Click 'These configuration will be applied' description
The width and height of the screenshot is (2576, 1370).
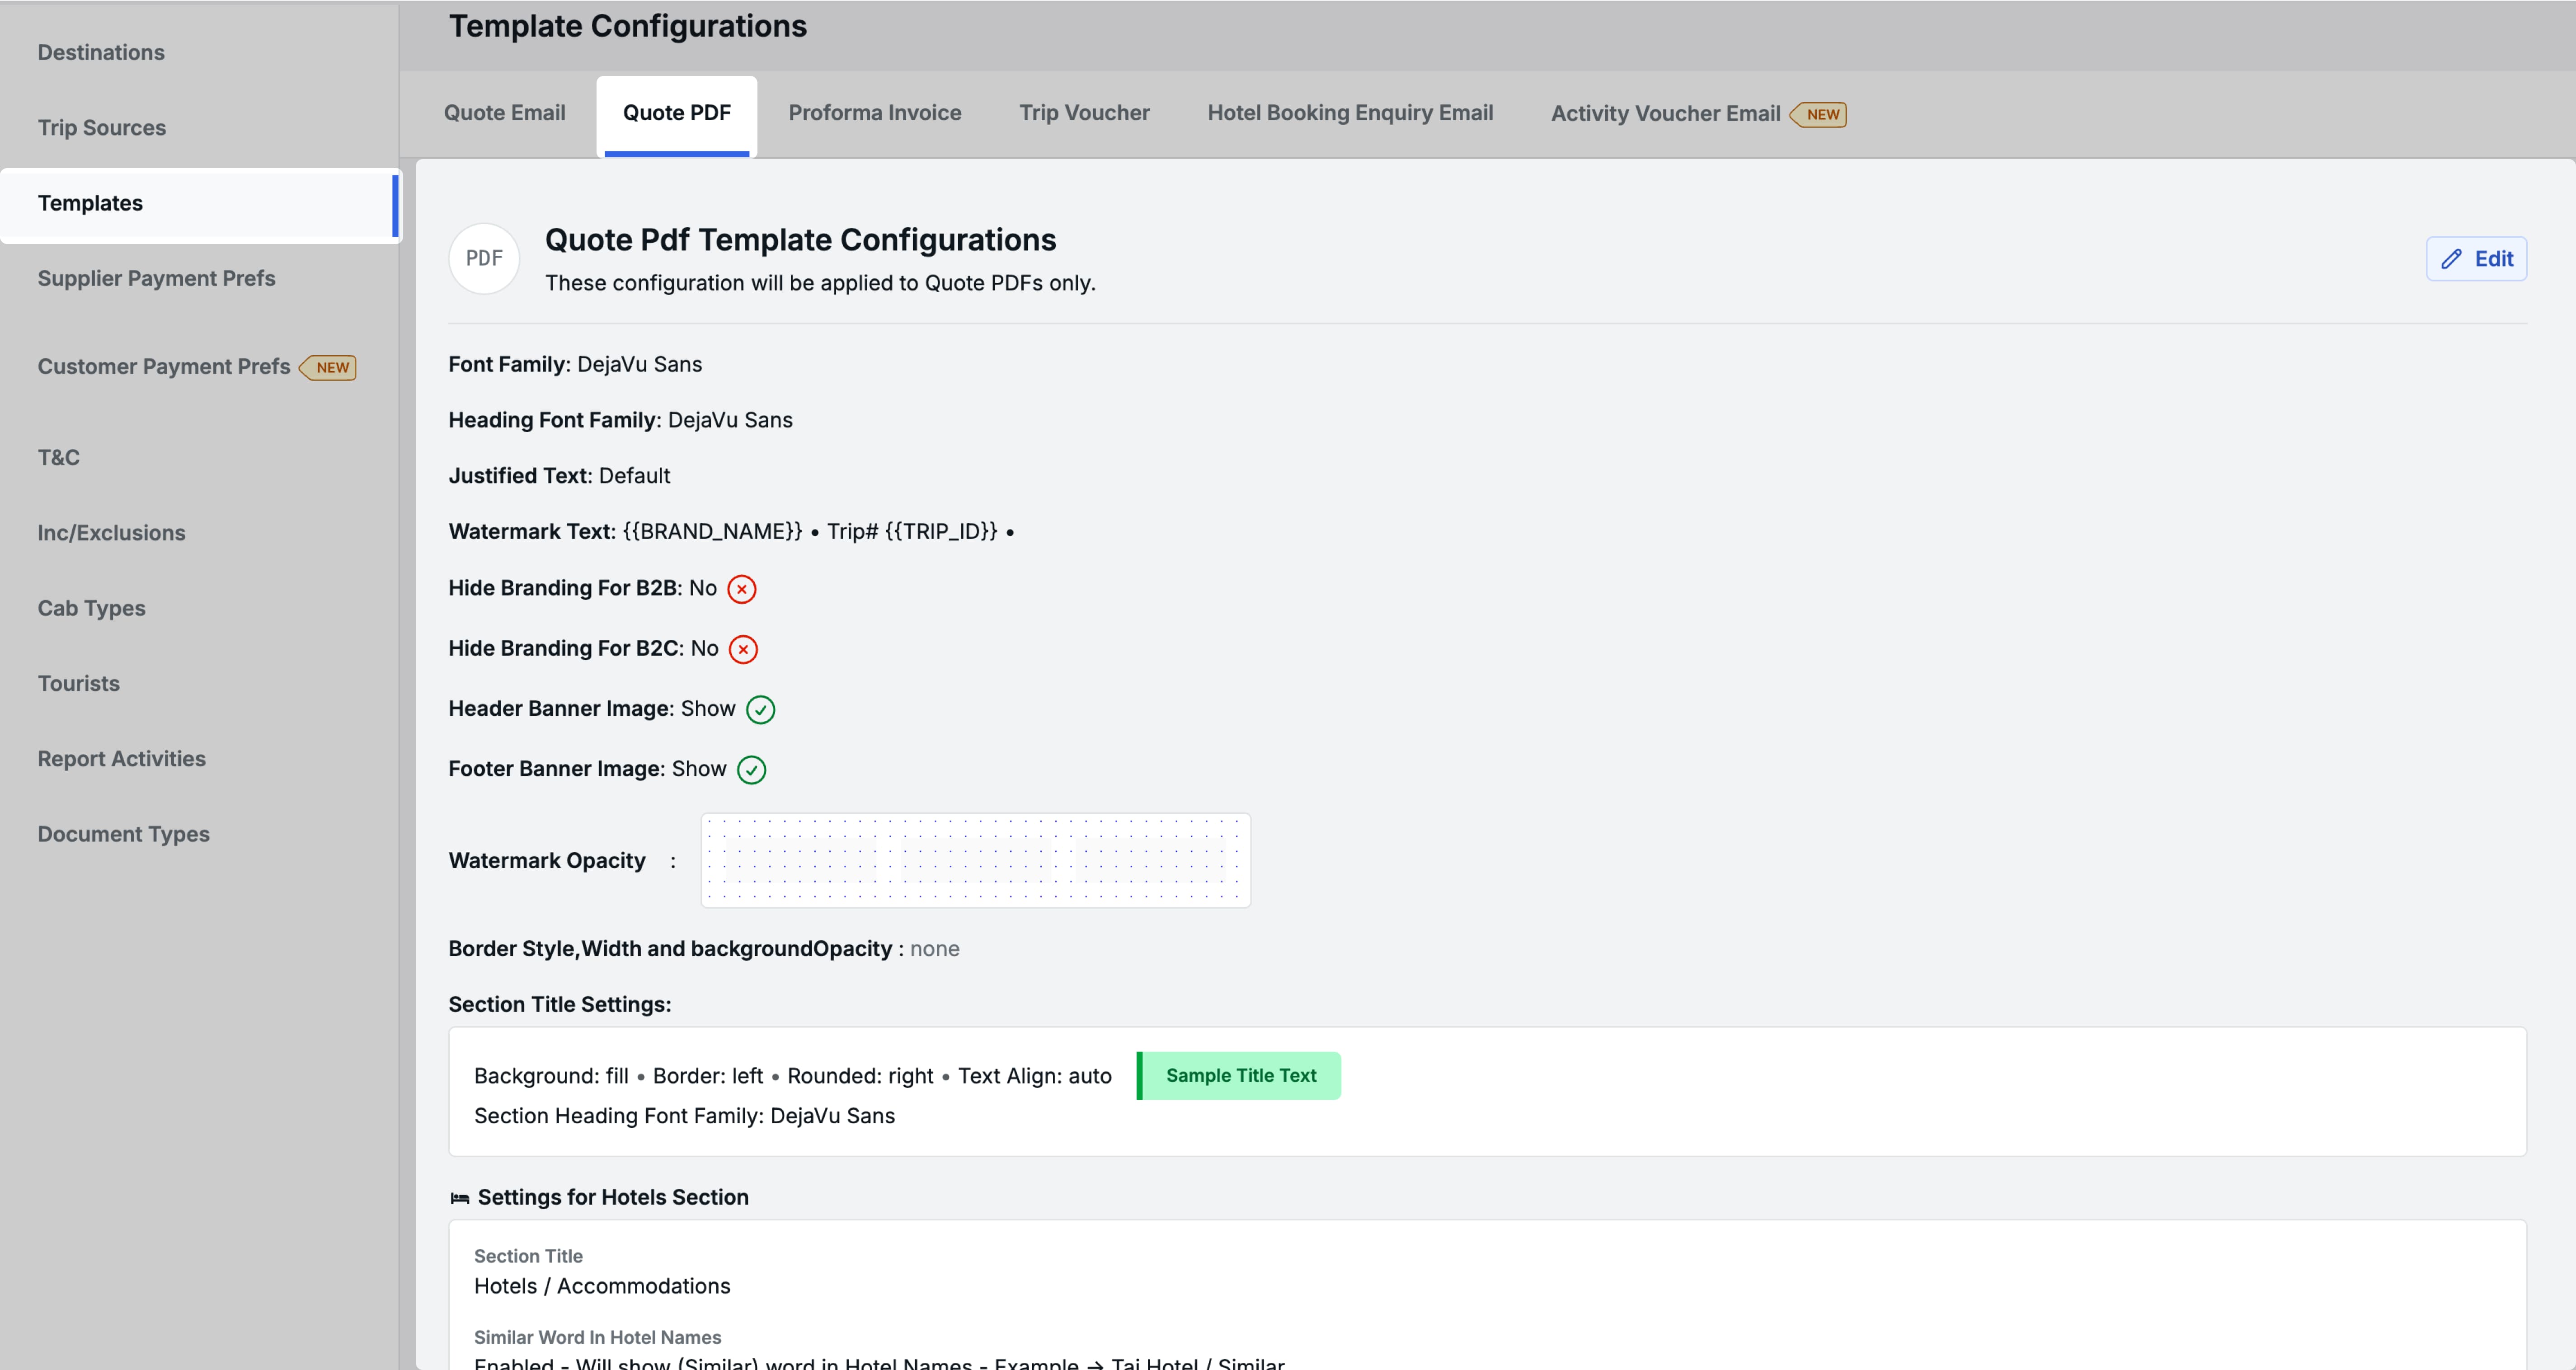(x=821, y=284)
